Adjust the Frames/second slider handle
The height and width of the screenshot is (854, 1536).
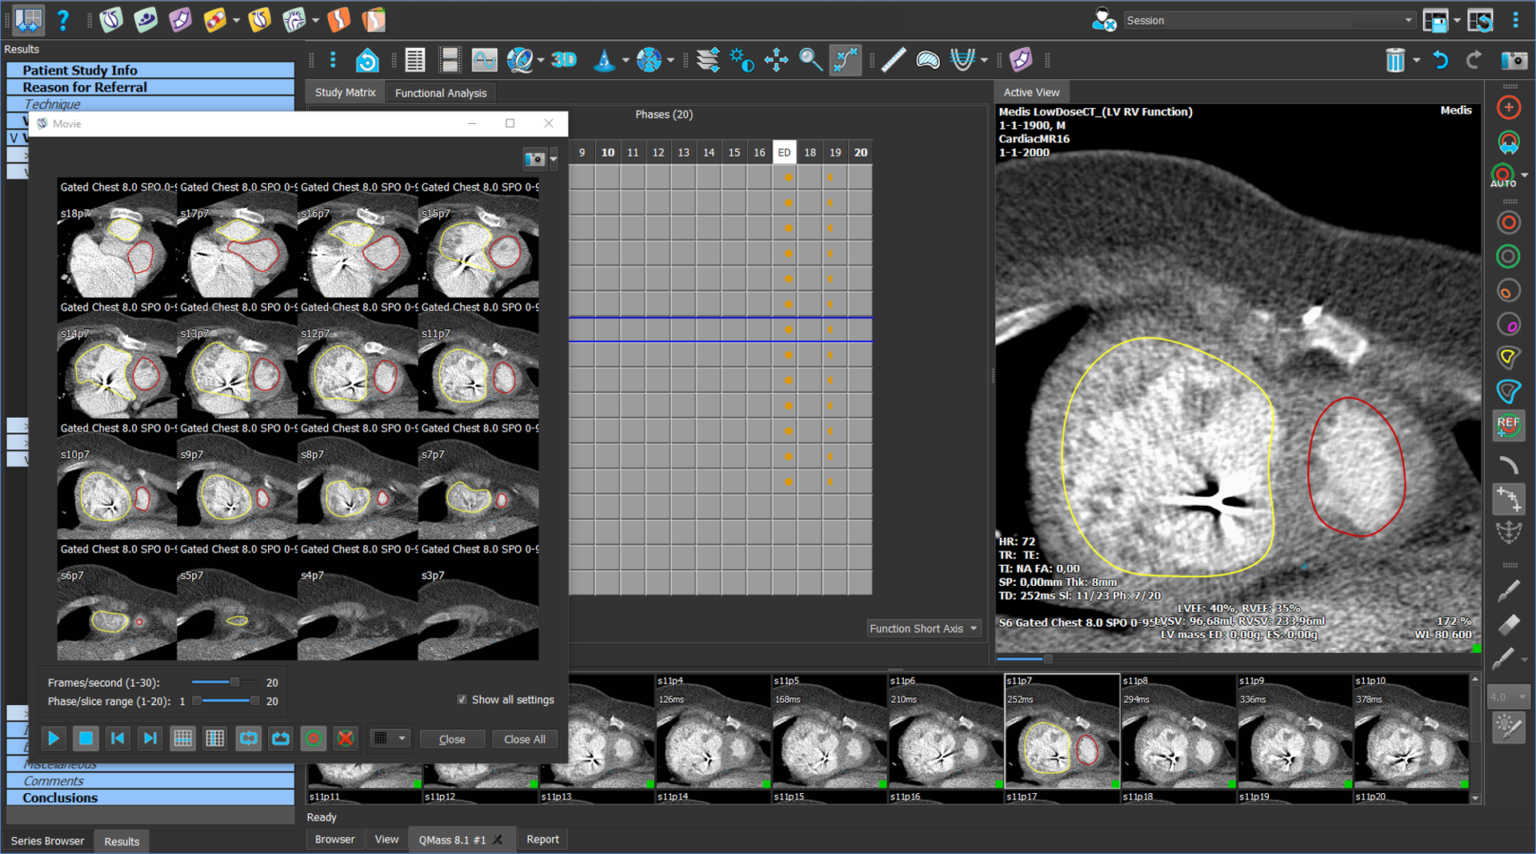235,682
